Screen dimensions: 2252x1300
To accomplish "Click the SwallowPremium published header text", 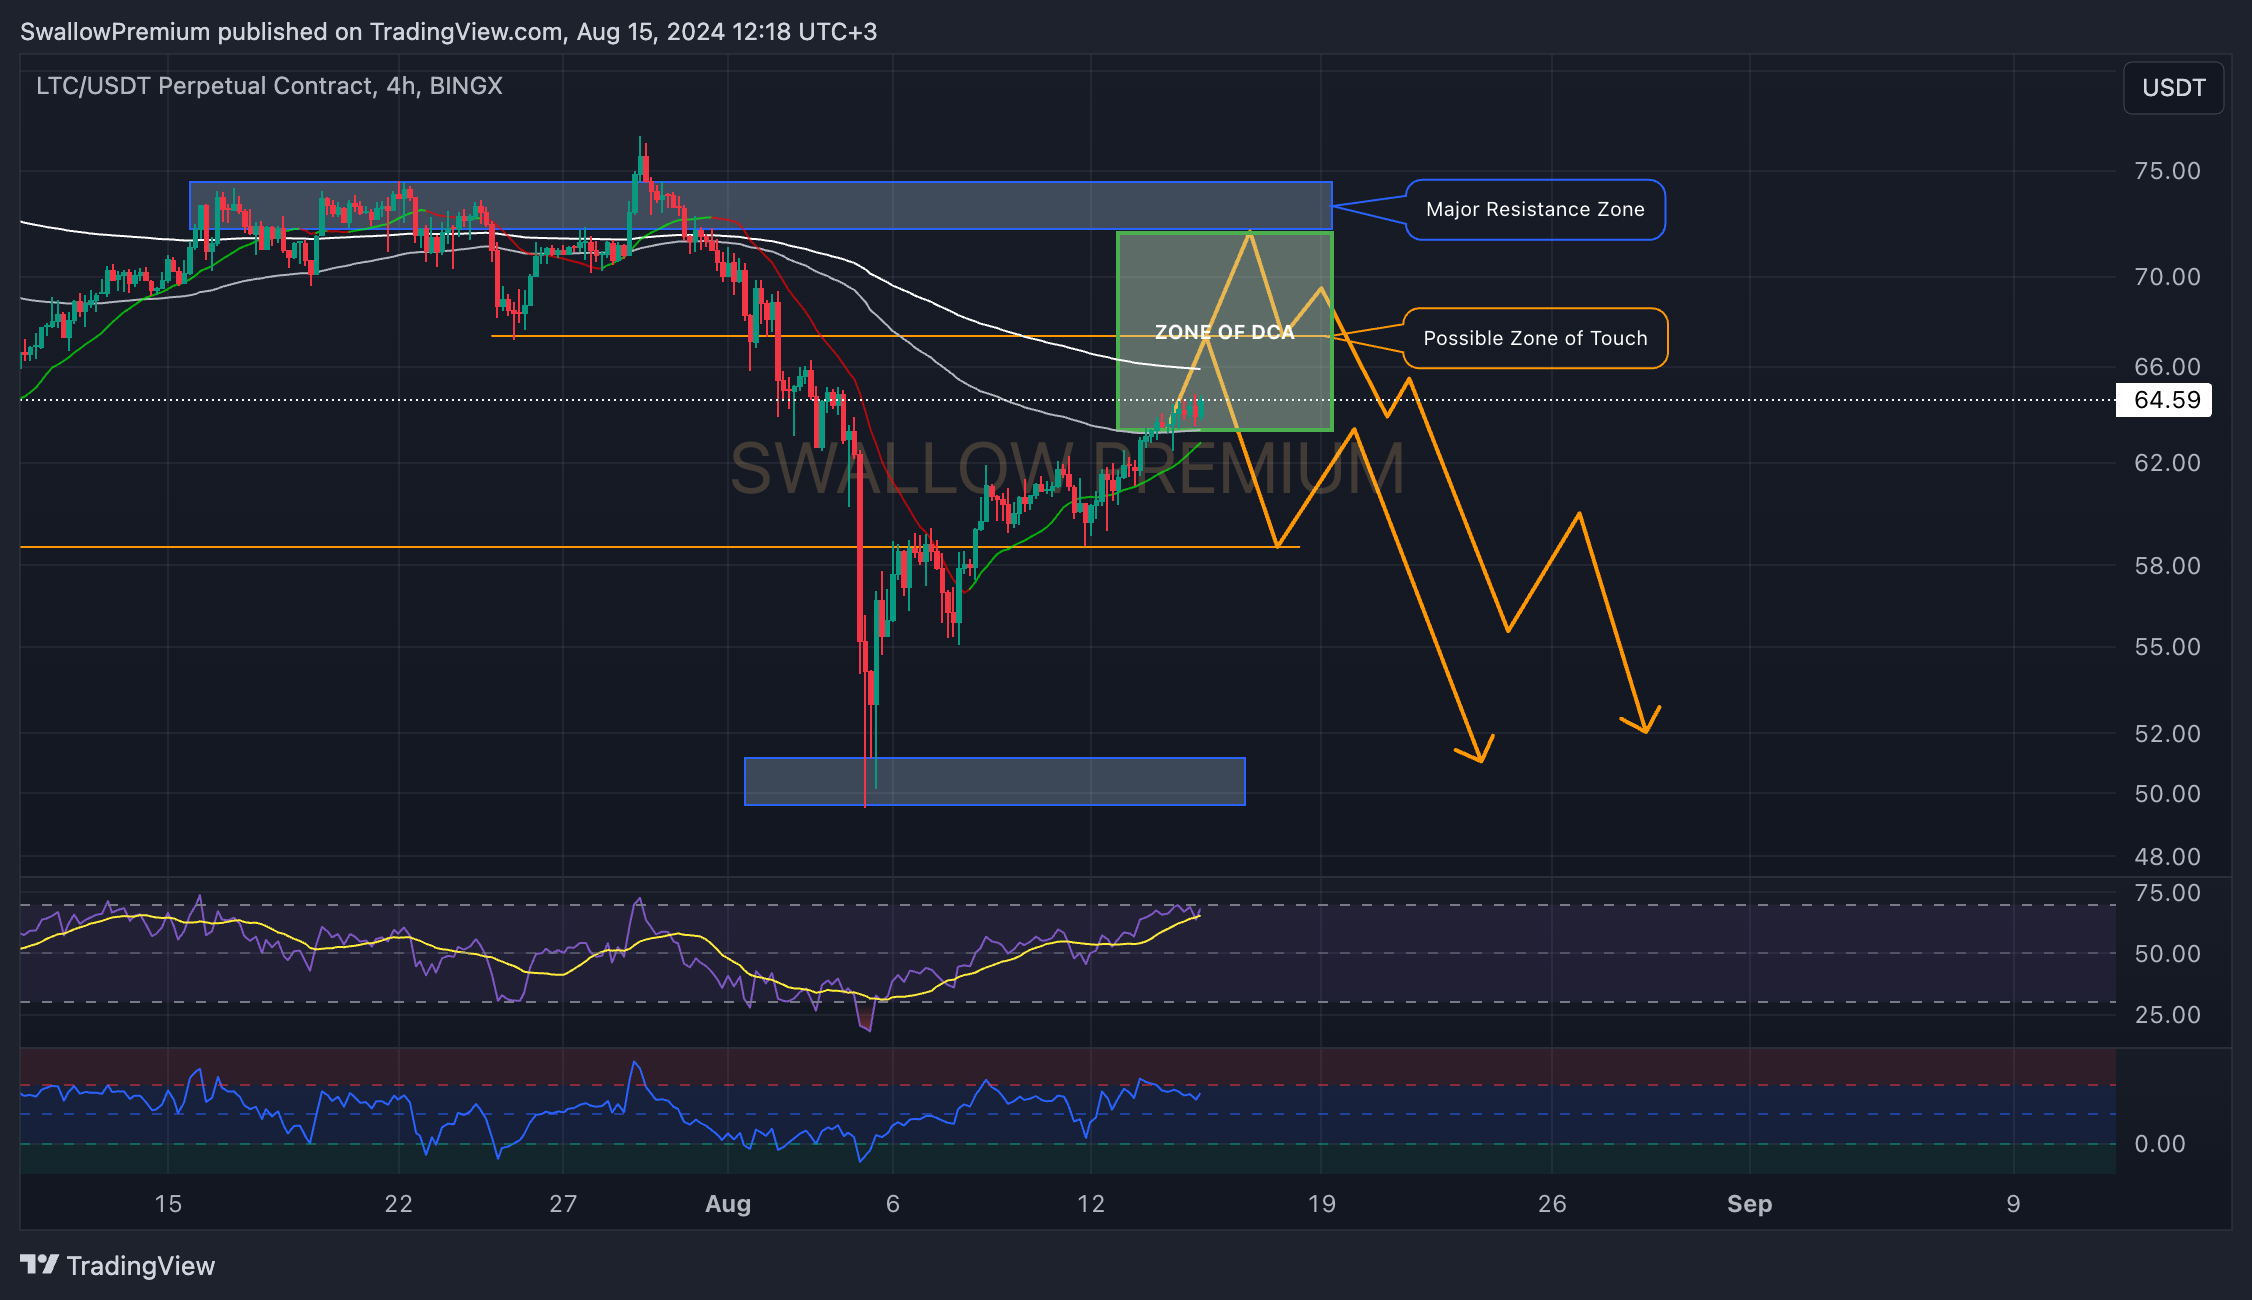I will [448, 32].
